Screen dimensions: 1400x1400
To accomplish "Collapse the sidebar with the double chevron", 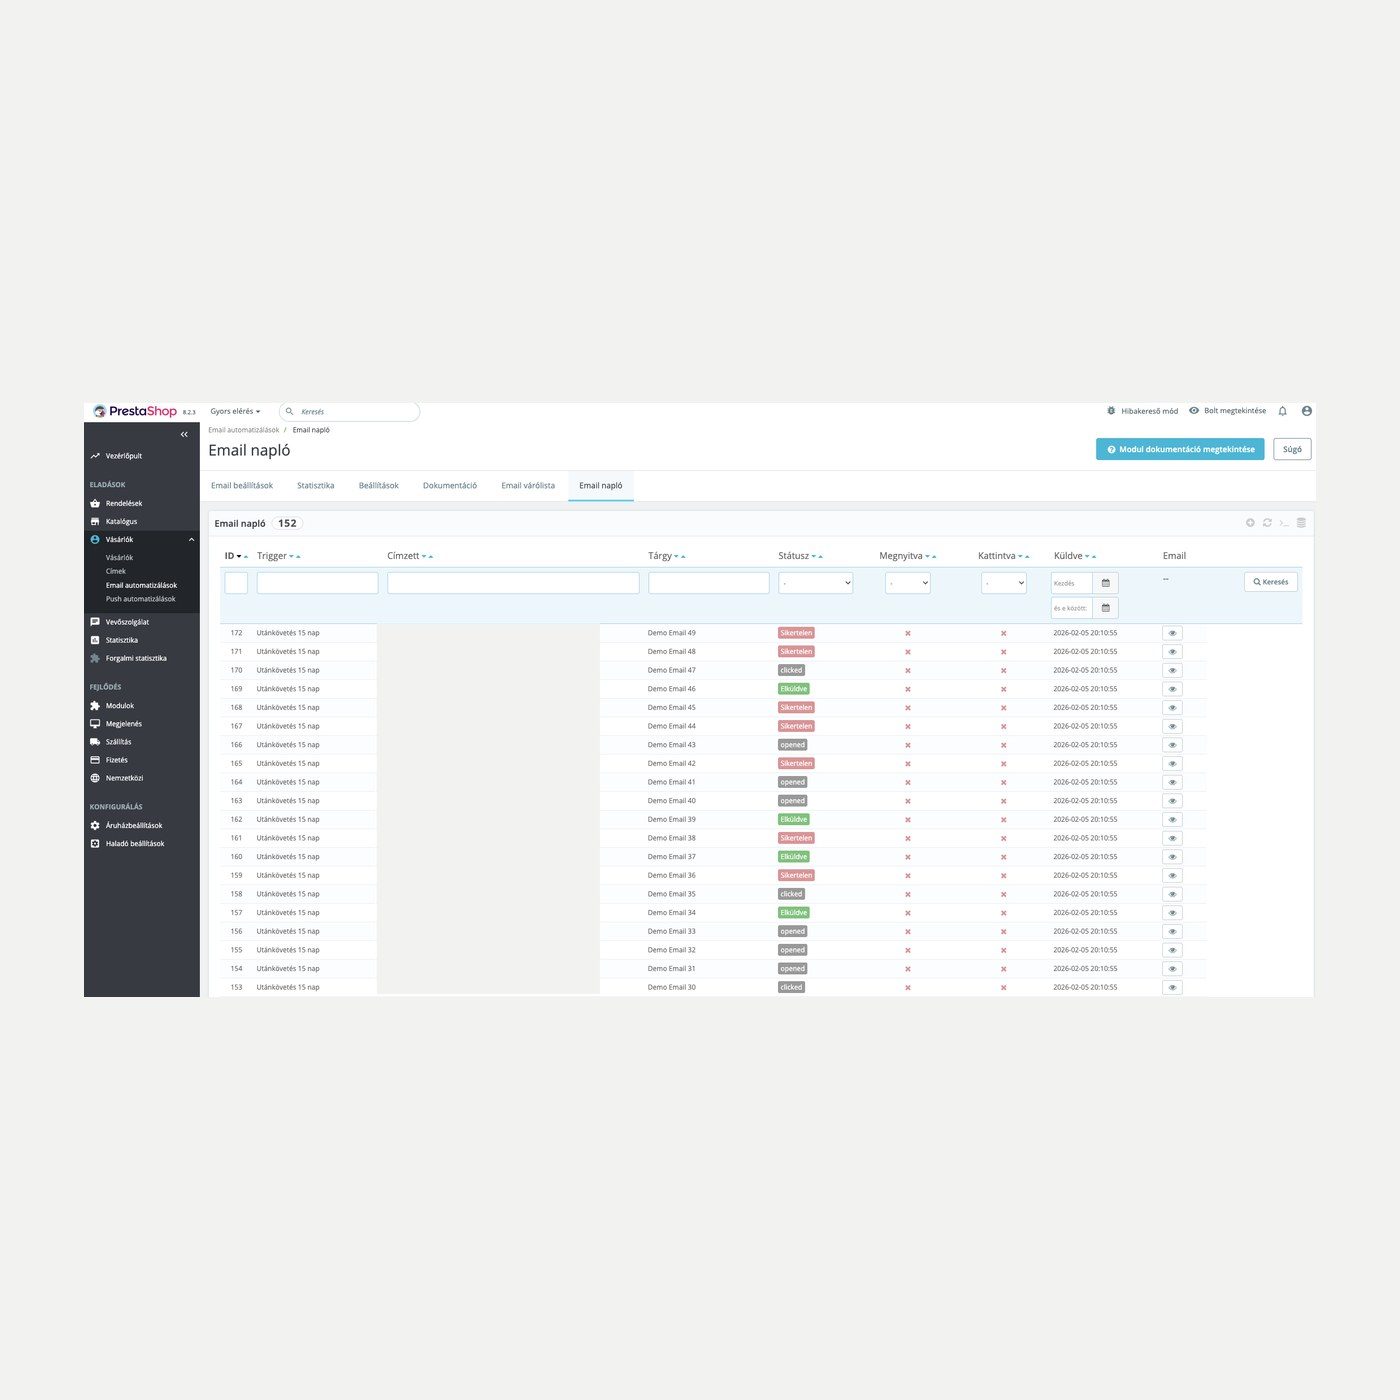I will point(184,434).
